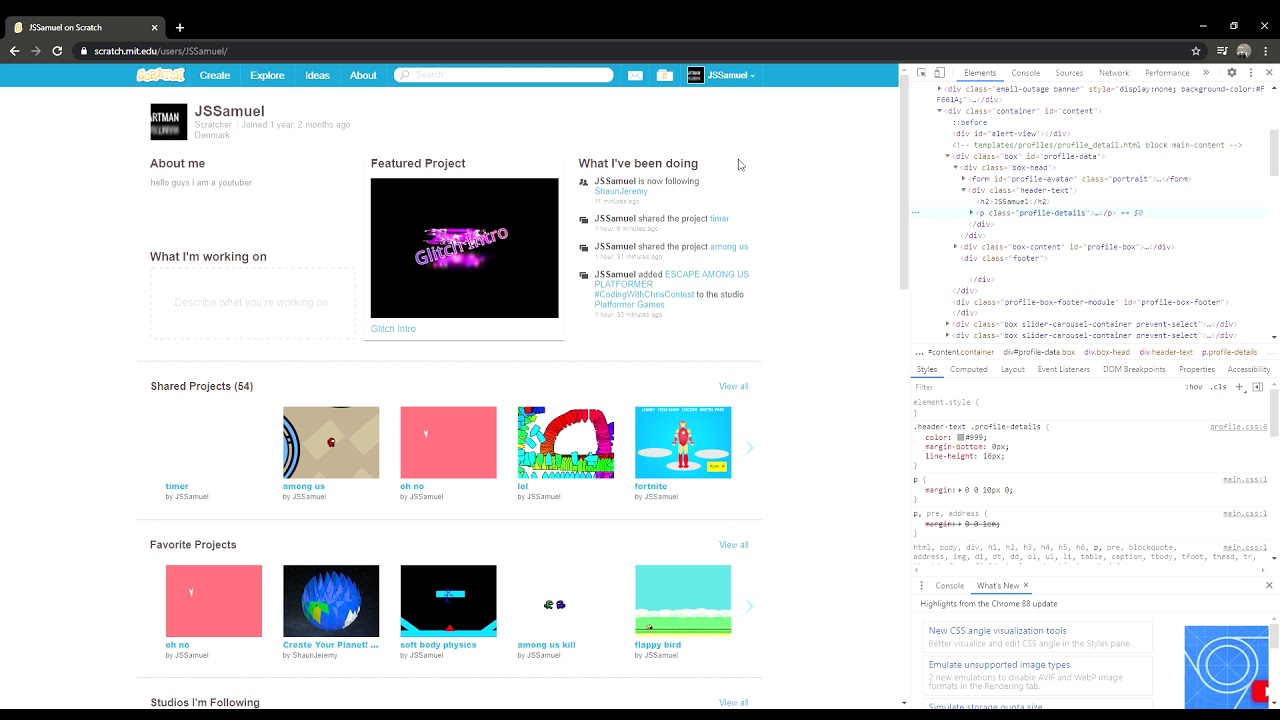Screen dimensions: 1280x720
Task: Open New CSS angle visualization tools link
Action: 997,631
